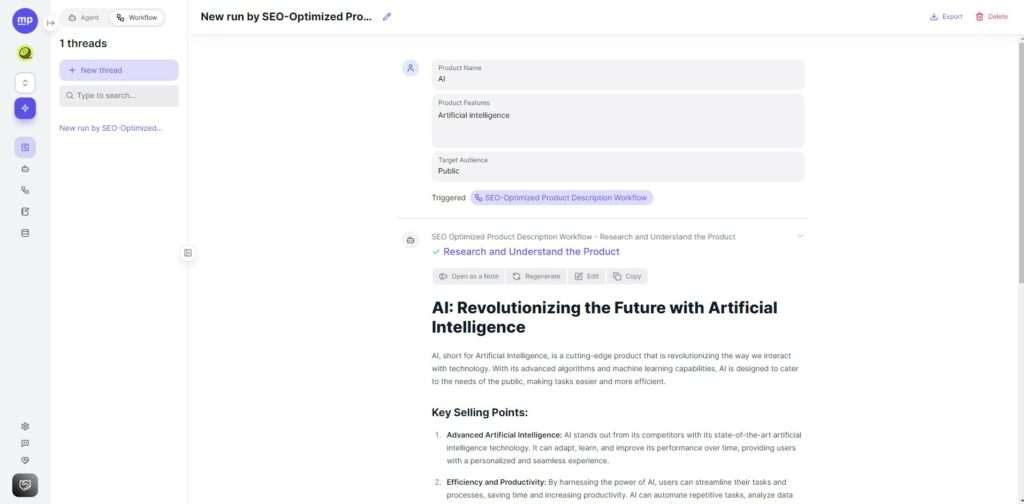Click the Regenerate button
Image resolution: width=1024 pixels, height=504 pixels.
pyautogui.click(x=536, y=276)
